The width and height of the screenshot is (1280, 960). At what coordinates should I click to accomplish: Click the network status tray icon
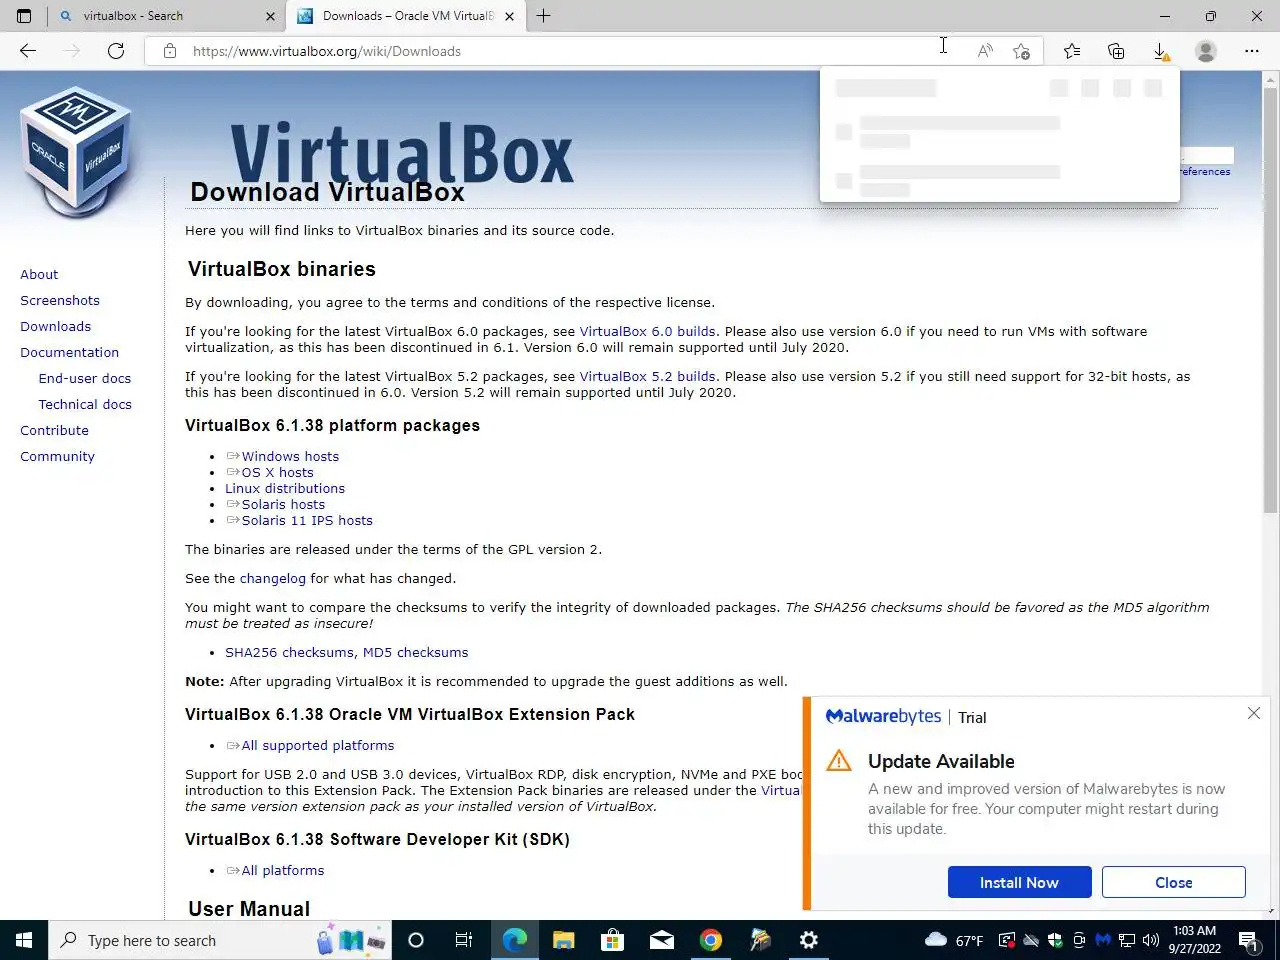(1127, 940)
